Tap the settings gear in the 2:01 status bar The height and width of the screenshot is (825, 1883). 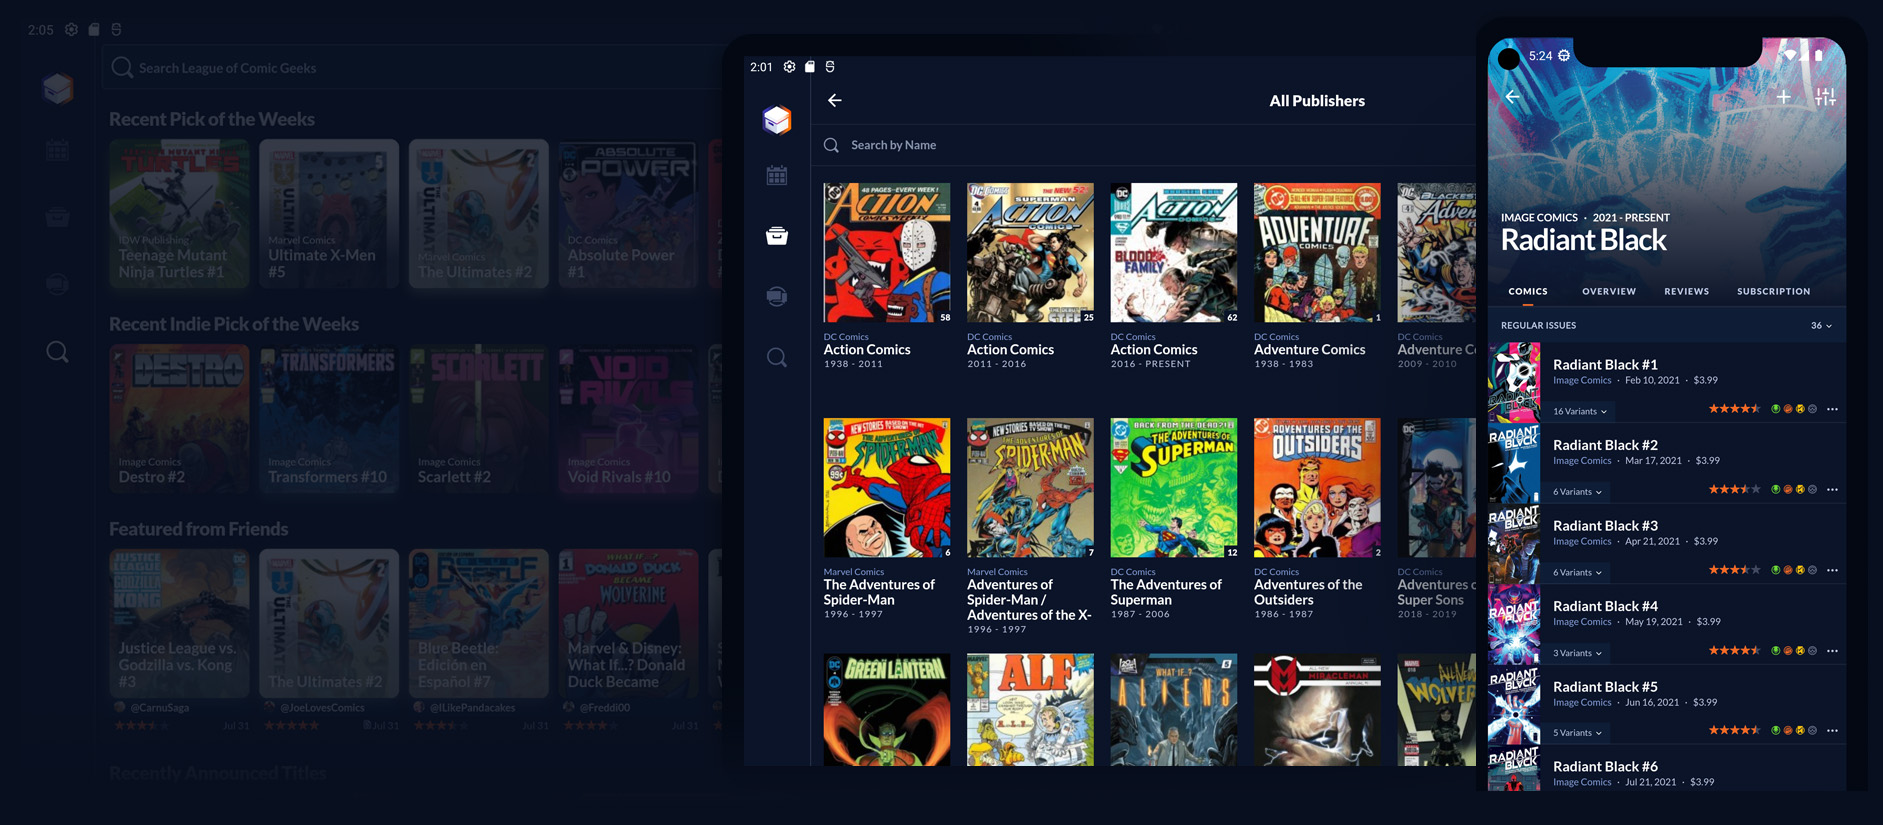(x=789, y=66)
